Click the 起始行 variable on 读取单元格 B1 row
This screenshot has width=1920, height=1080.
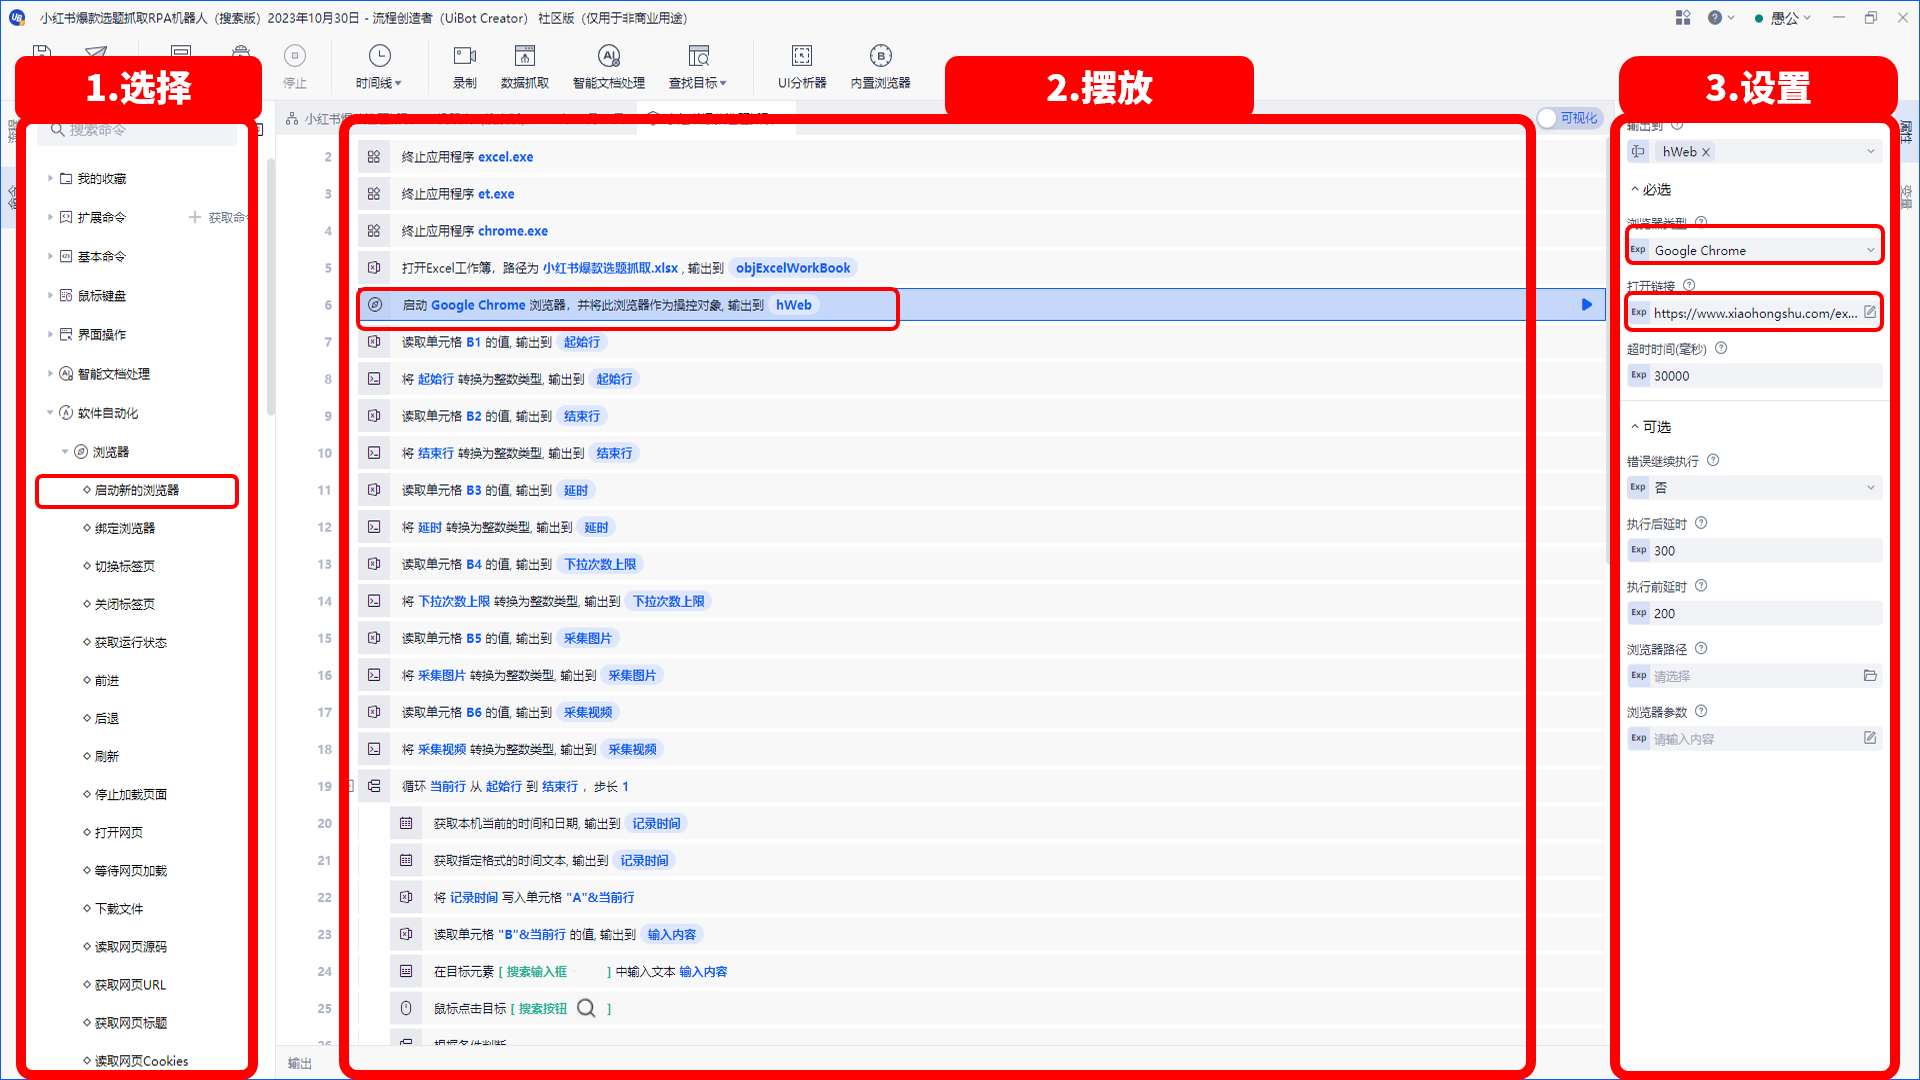click(x=582, y=342)
